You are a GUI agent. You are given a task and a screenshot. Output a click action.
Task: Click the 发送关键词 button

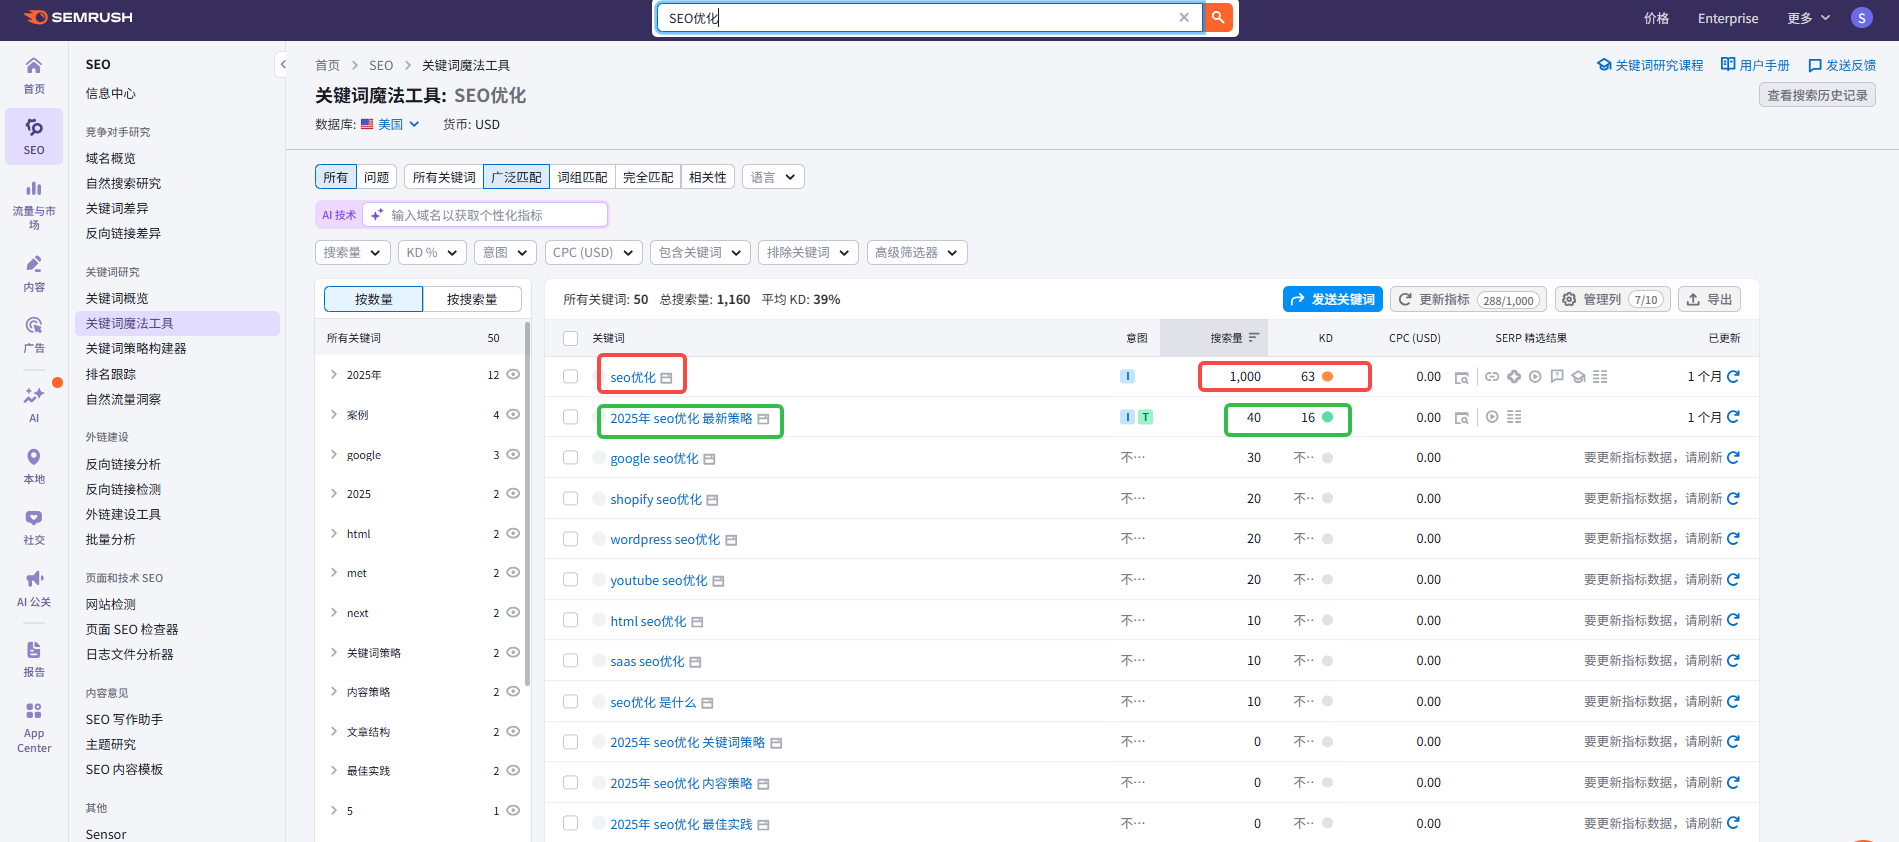(x=1332, y=299)
